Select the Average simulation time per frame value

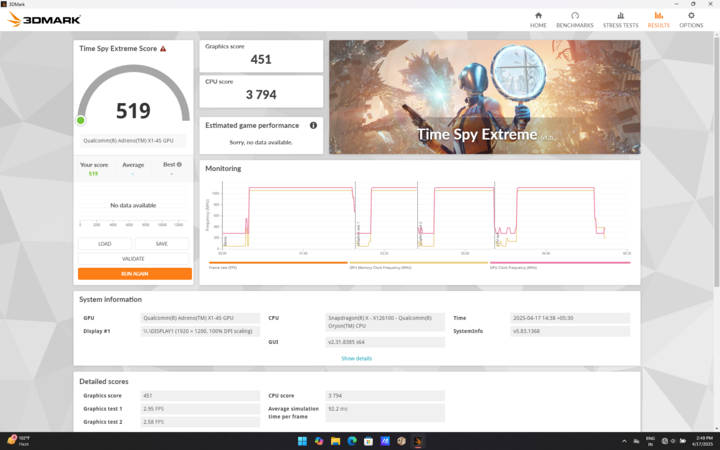[385, 412]
